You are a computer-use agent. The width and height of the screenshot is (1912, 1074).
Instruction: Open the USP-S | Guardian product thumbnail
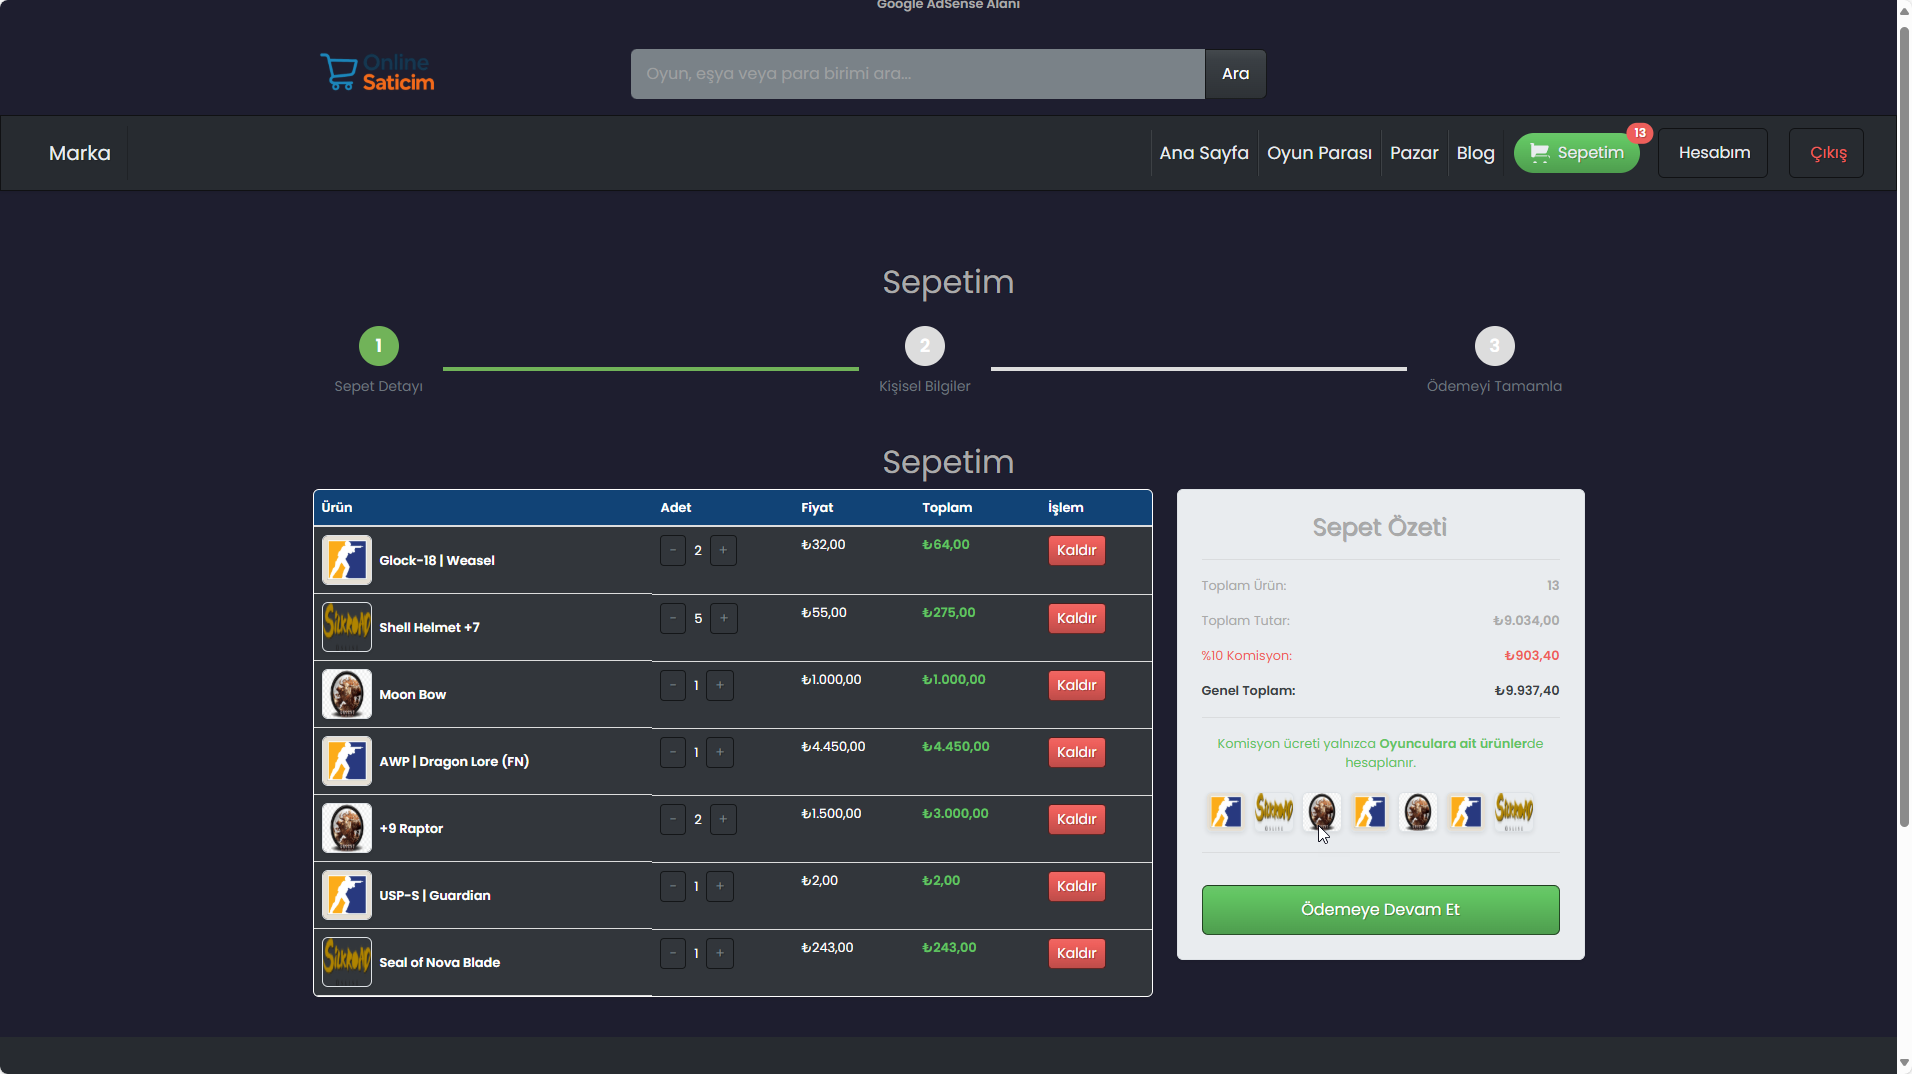(347, 895)
